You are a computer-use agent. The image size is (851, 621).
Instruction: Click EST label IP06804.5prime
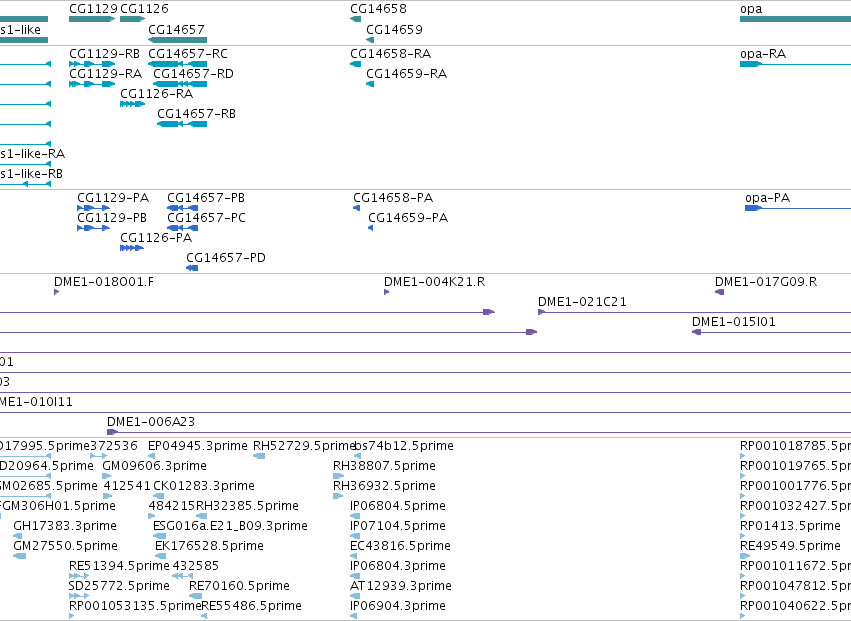398,506
